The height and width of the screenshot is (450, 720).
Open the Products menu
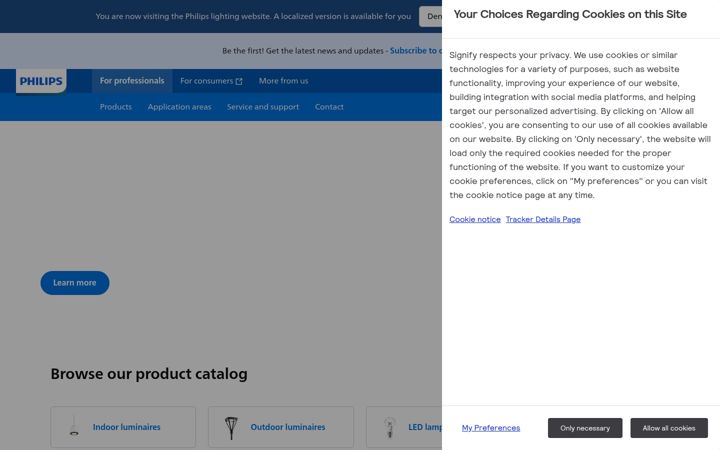coord(116,107)
